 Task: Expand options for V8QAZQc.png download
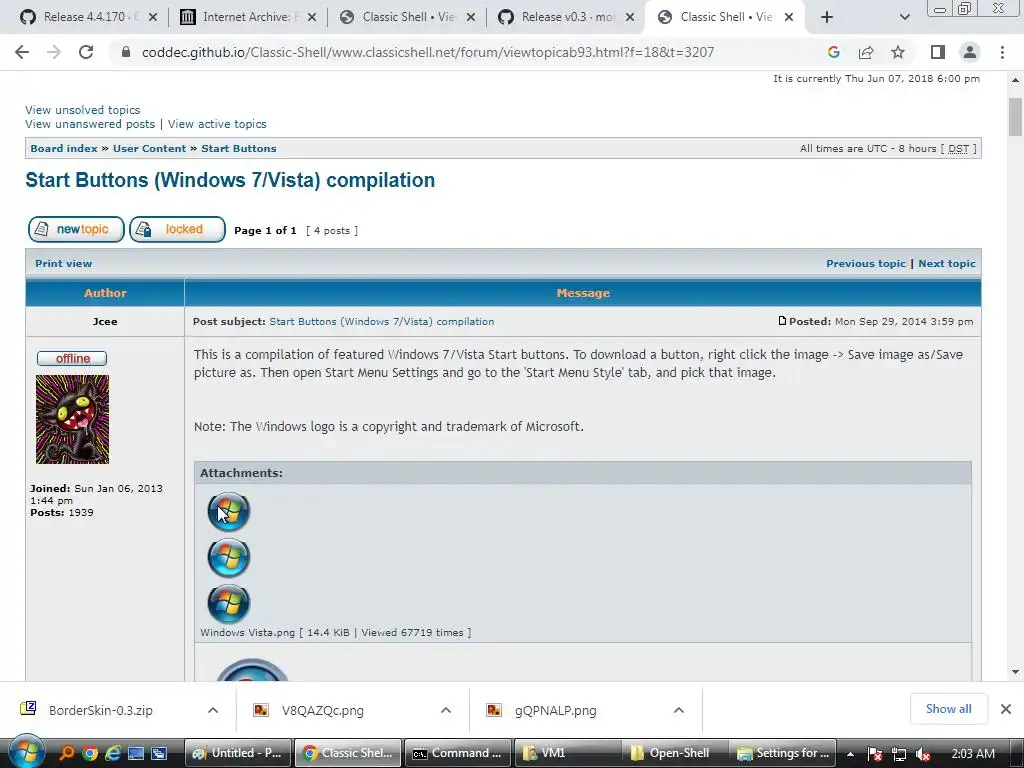[x=446, y=710]
